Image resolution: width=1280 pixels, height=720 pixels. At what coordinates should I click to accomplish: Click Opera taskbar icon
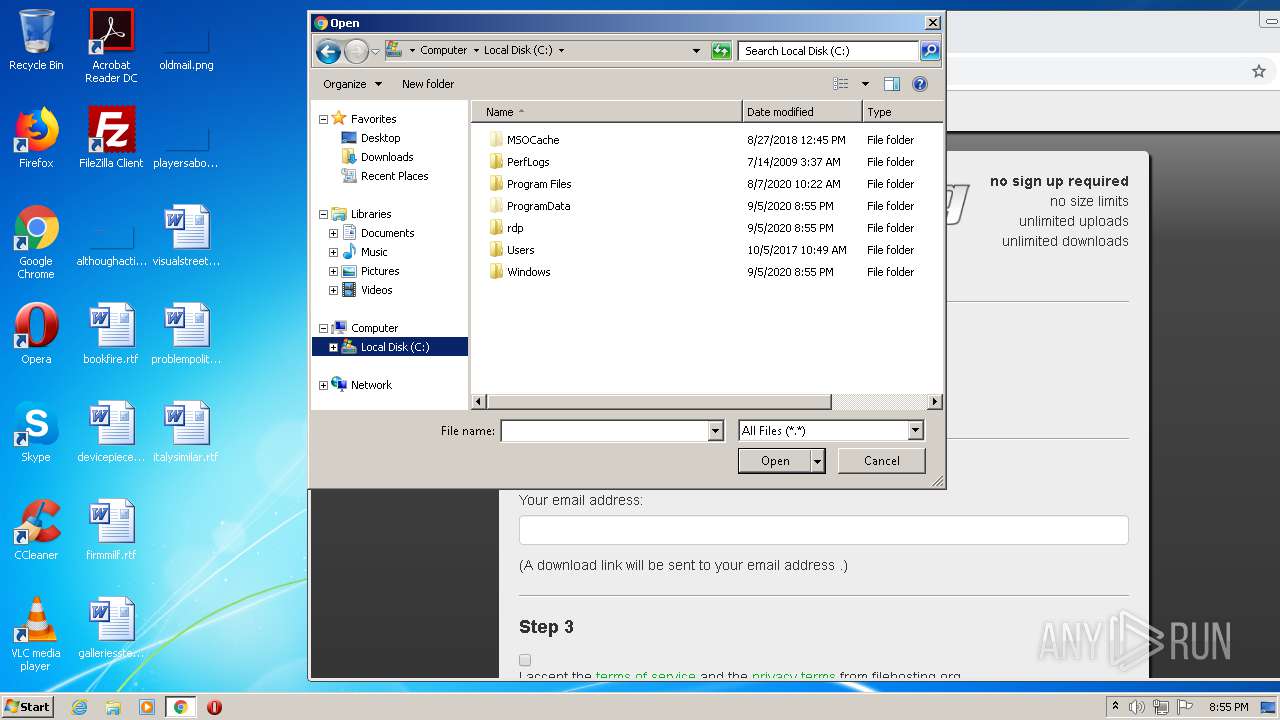pyautogui.click(x=214, y=707)
